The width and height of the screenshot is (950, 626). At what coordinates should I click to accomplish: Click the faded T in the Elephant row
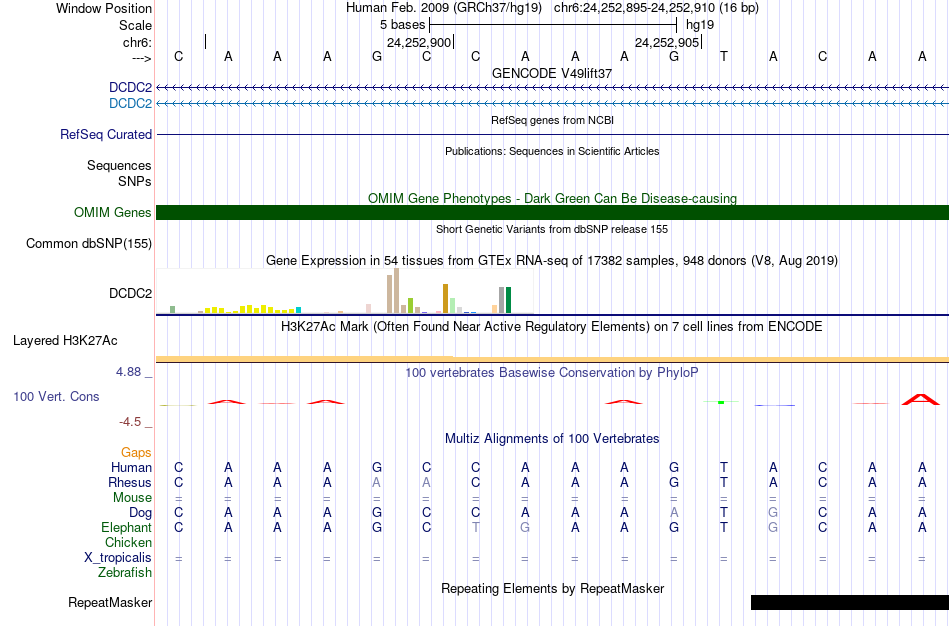(x=476, y=527)
